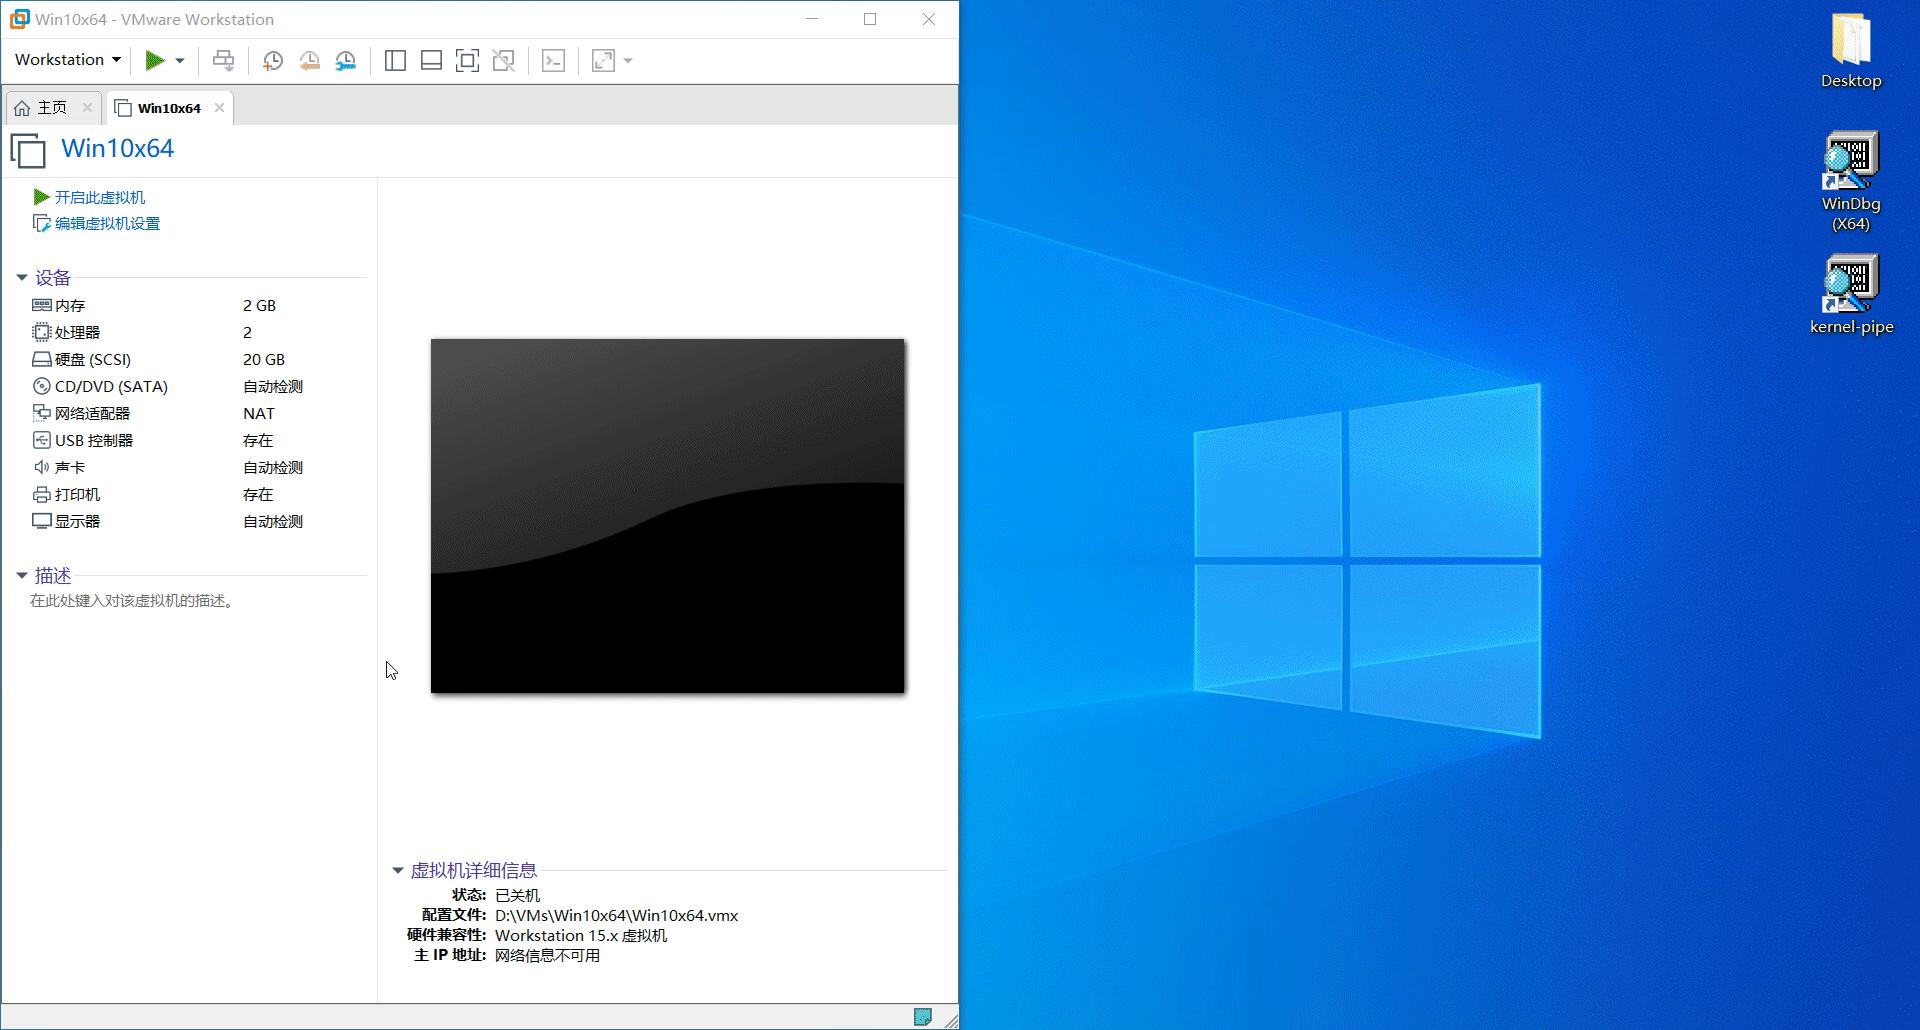Screen dimensions: 1920x1030
Task: Click the Enter Full Screen icon
Action: [467, 60]
